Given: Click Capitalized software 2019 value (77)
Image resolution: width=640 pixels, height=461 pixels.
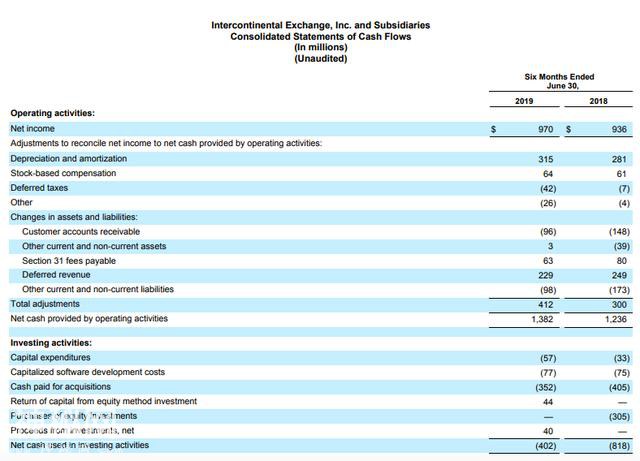Looking at the screenshot, I should point(548,373).
